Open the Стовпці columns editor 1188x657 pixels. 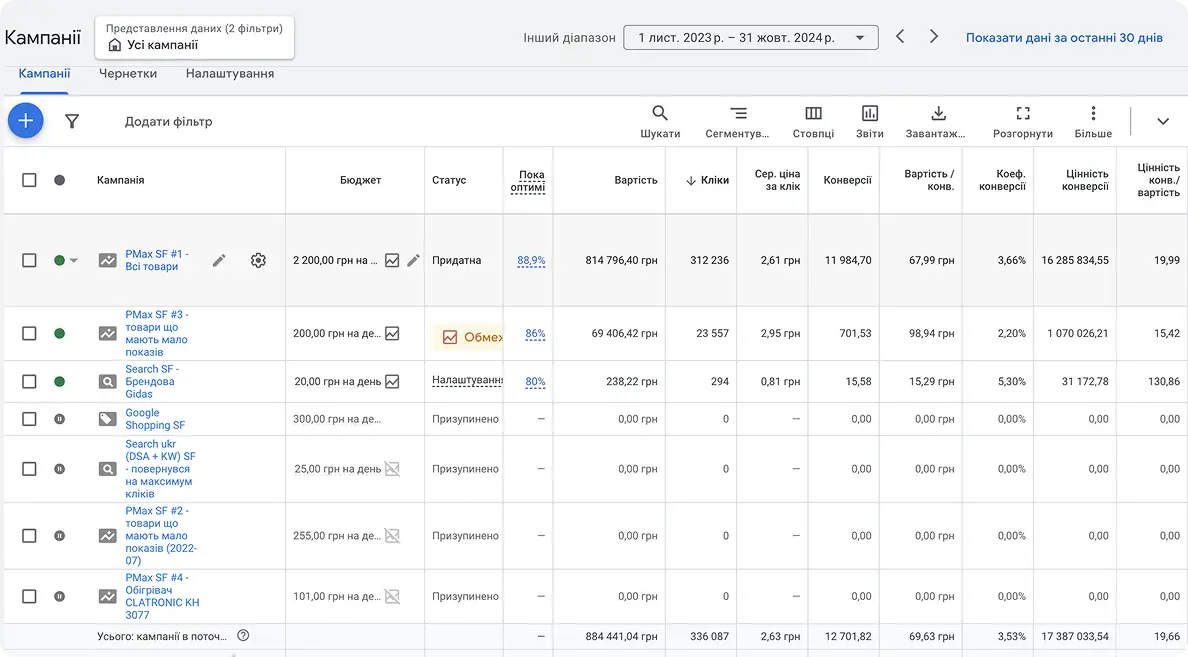pos(813,121)
